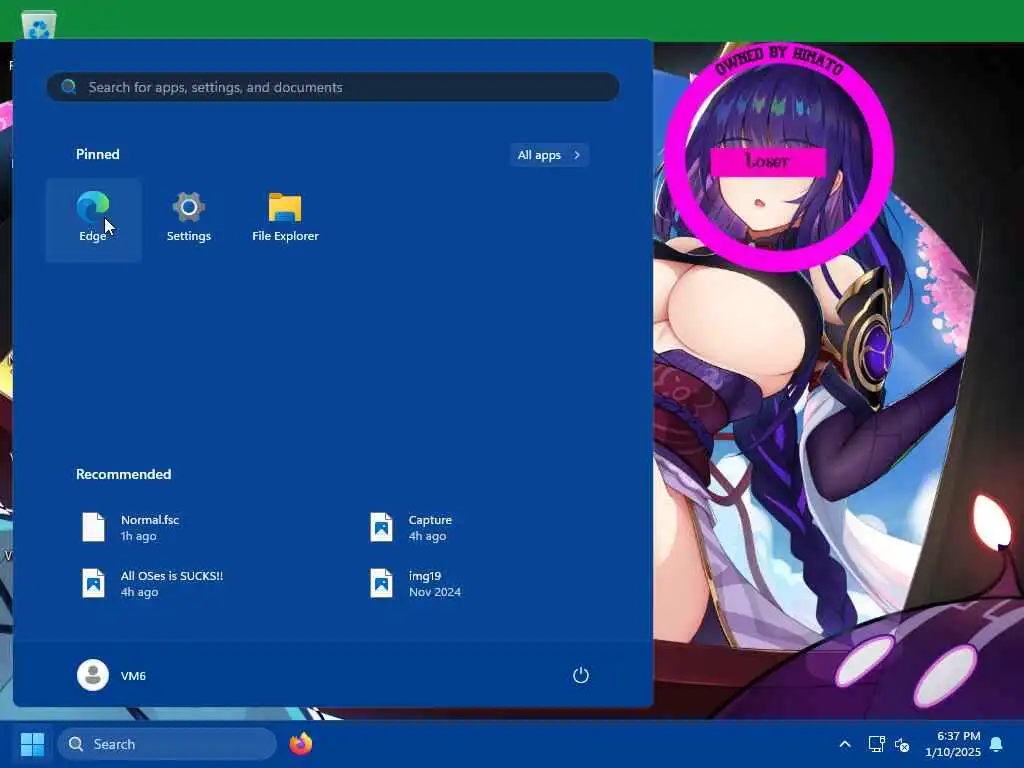1024x768 pixels.
Task: Launch File Explorer from Pinned
Action: point(285,219)
